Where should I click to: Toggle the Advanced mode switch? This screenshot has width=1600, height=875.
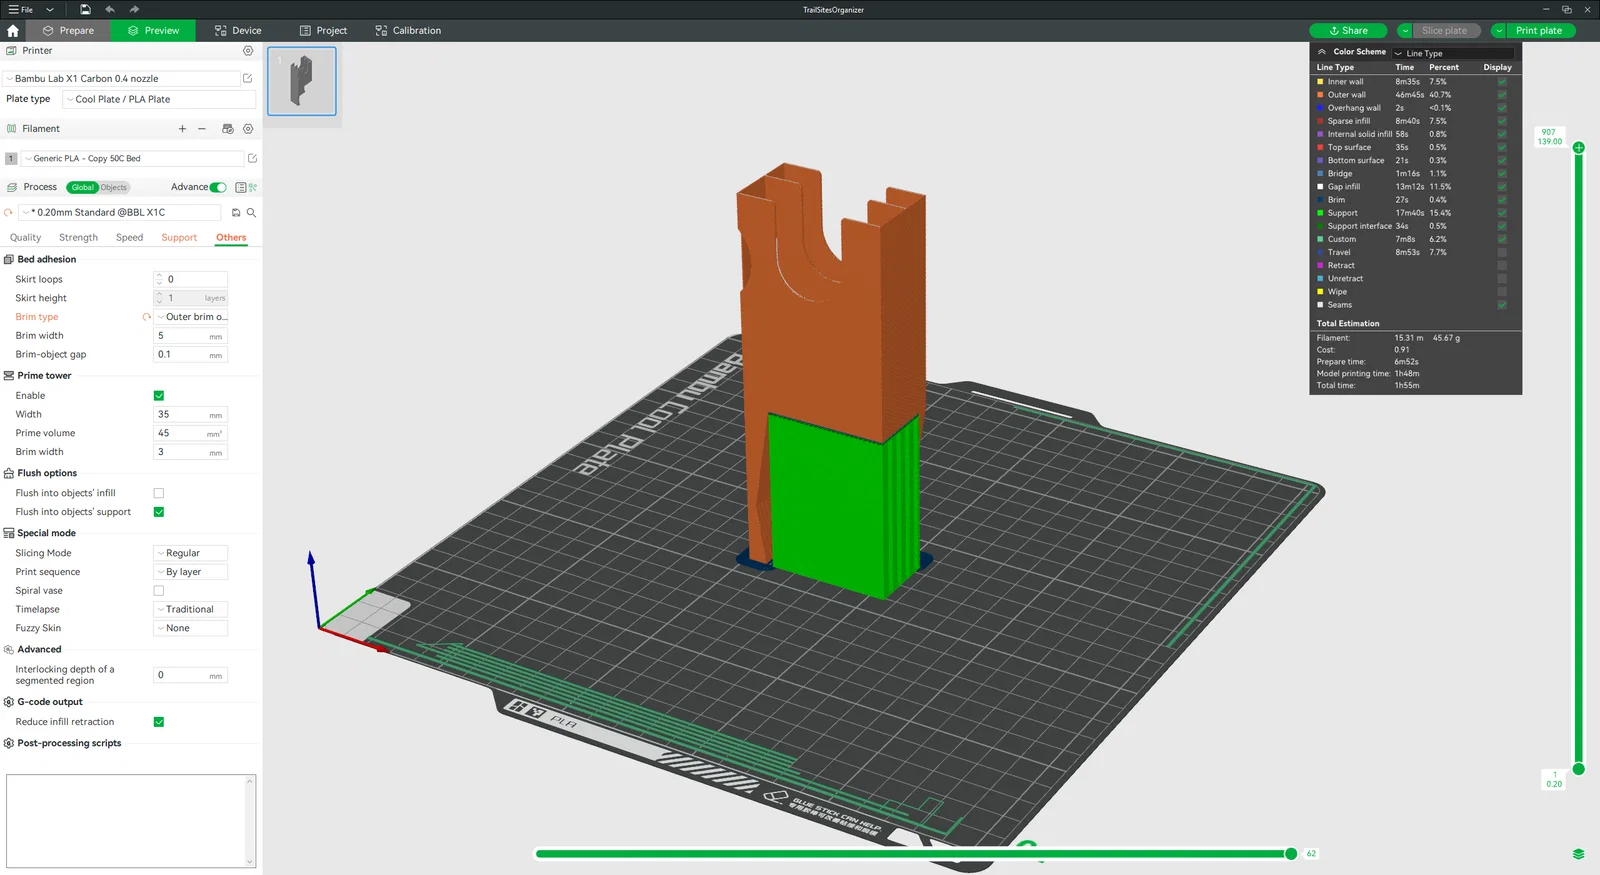(218, 187)
